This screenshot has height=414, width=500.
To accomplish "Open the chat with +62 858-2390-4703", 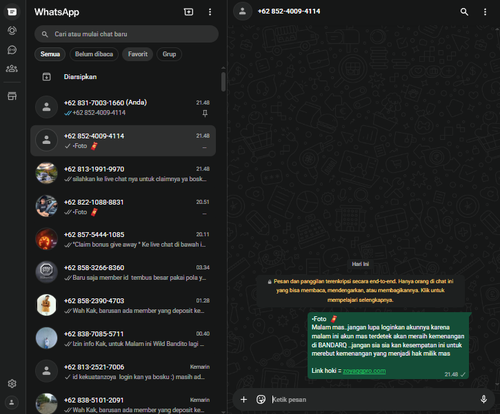I will tap(123, 305).
